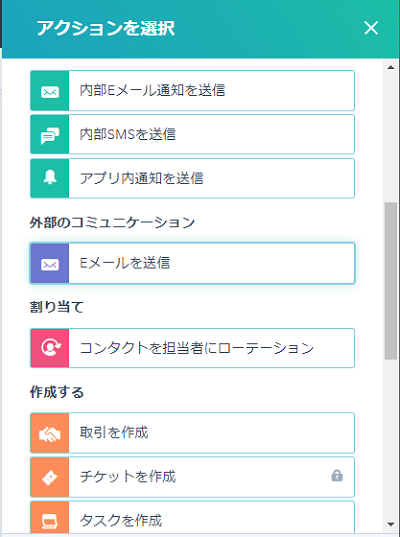Click the handshake icon for deal creation
The width and height of the screenshot is (400, 537).
50,434
